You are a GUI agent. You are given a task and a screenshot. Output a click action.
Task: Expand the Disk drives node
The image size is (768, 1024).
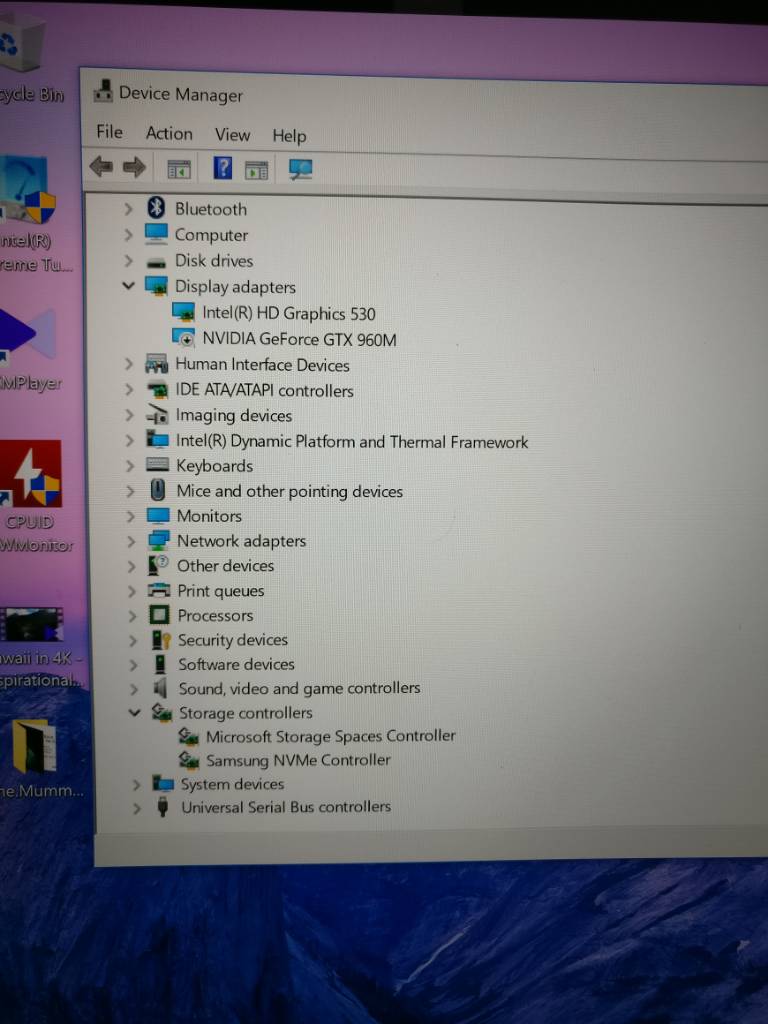(x=129, y=261)
